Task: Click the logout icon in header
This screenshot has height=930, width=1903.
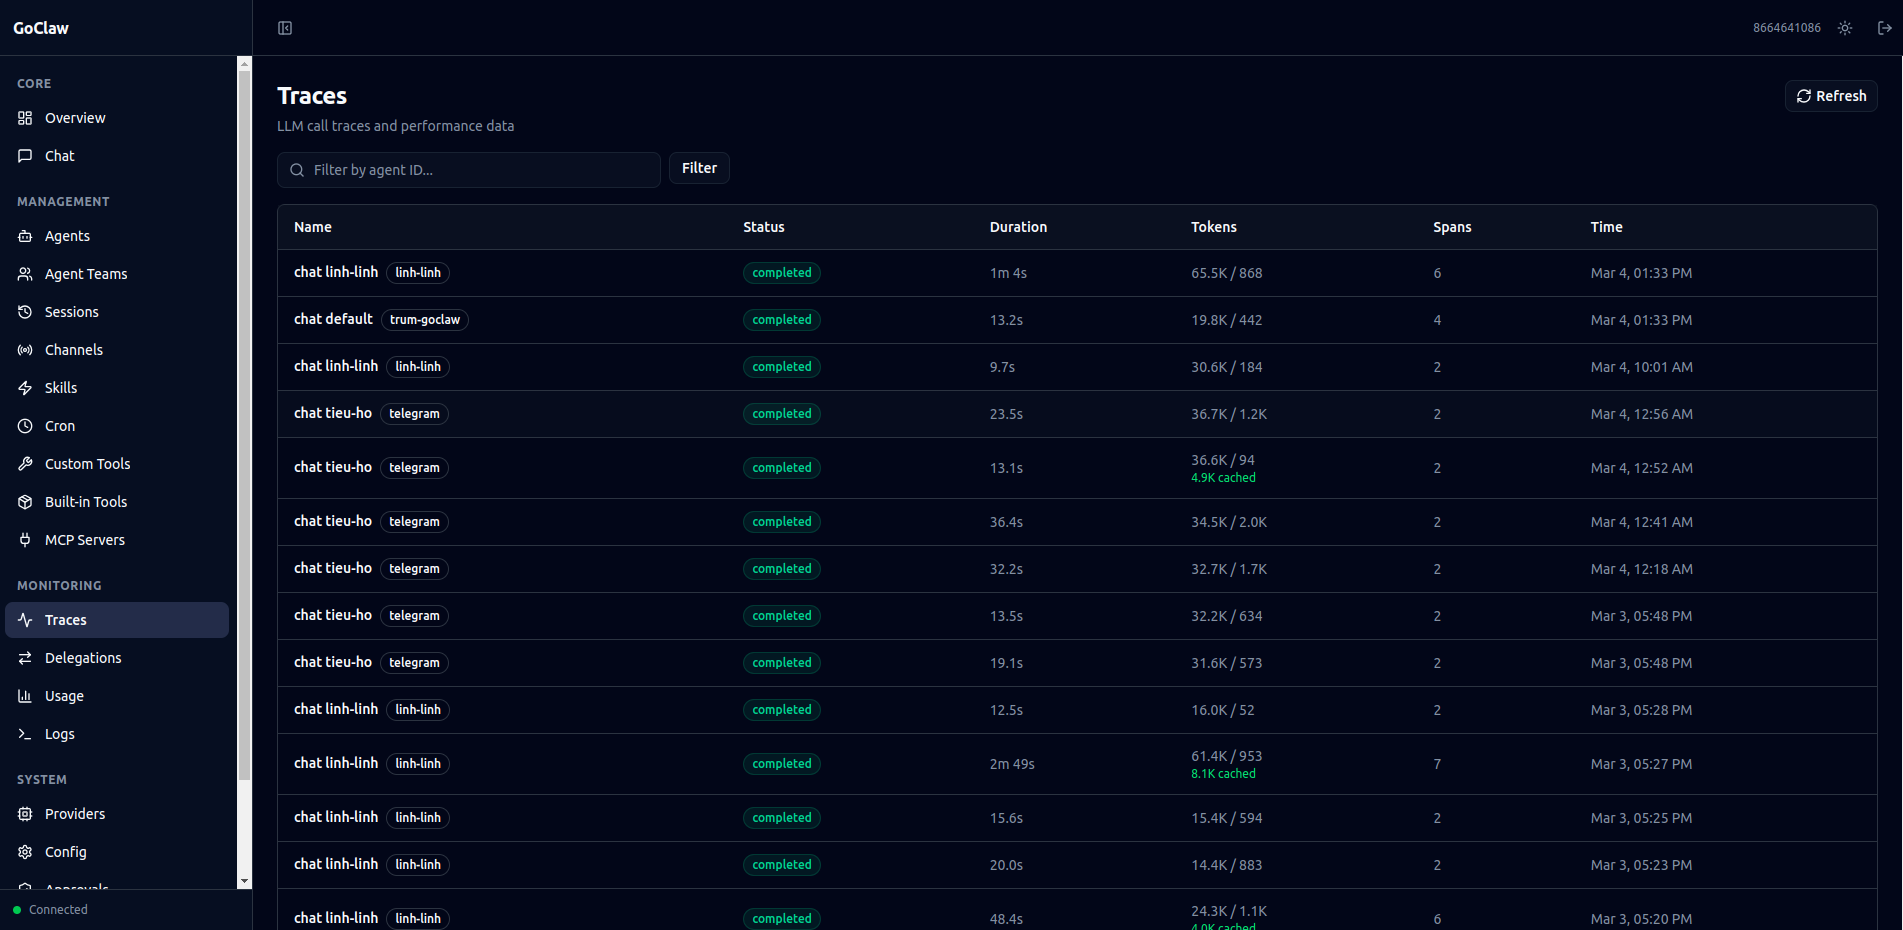Action: [1884, 28]
